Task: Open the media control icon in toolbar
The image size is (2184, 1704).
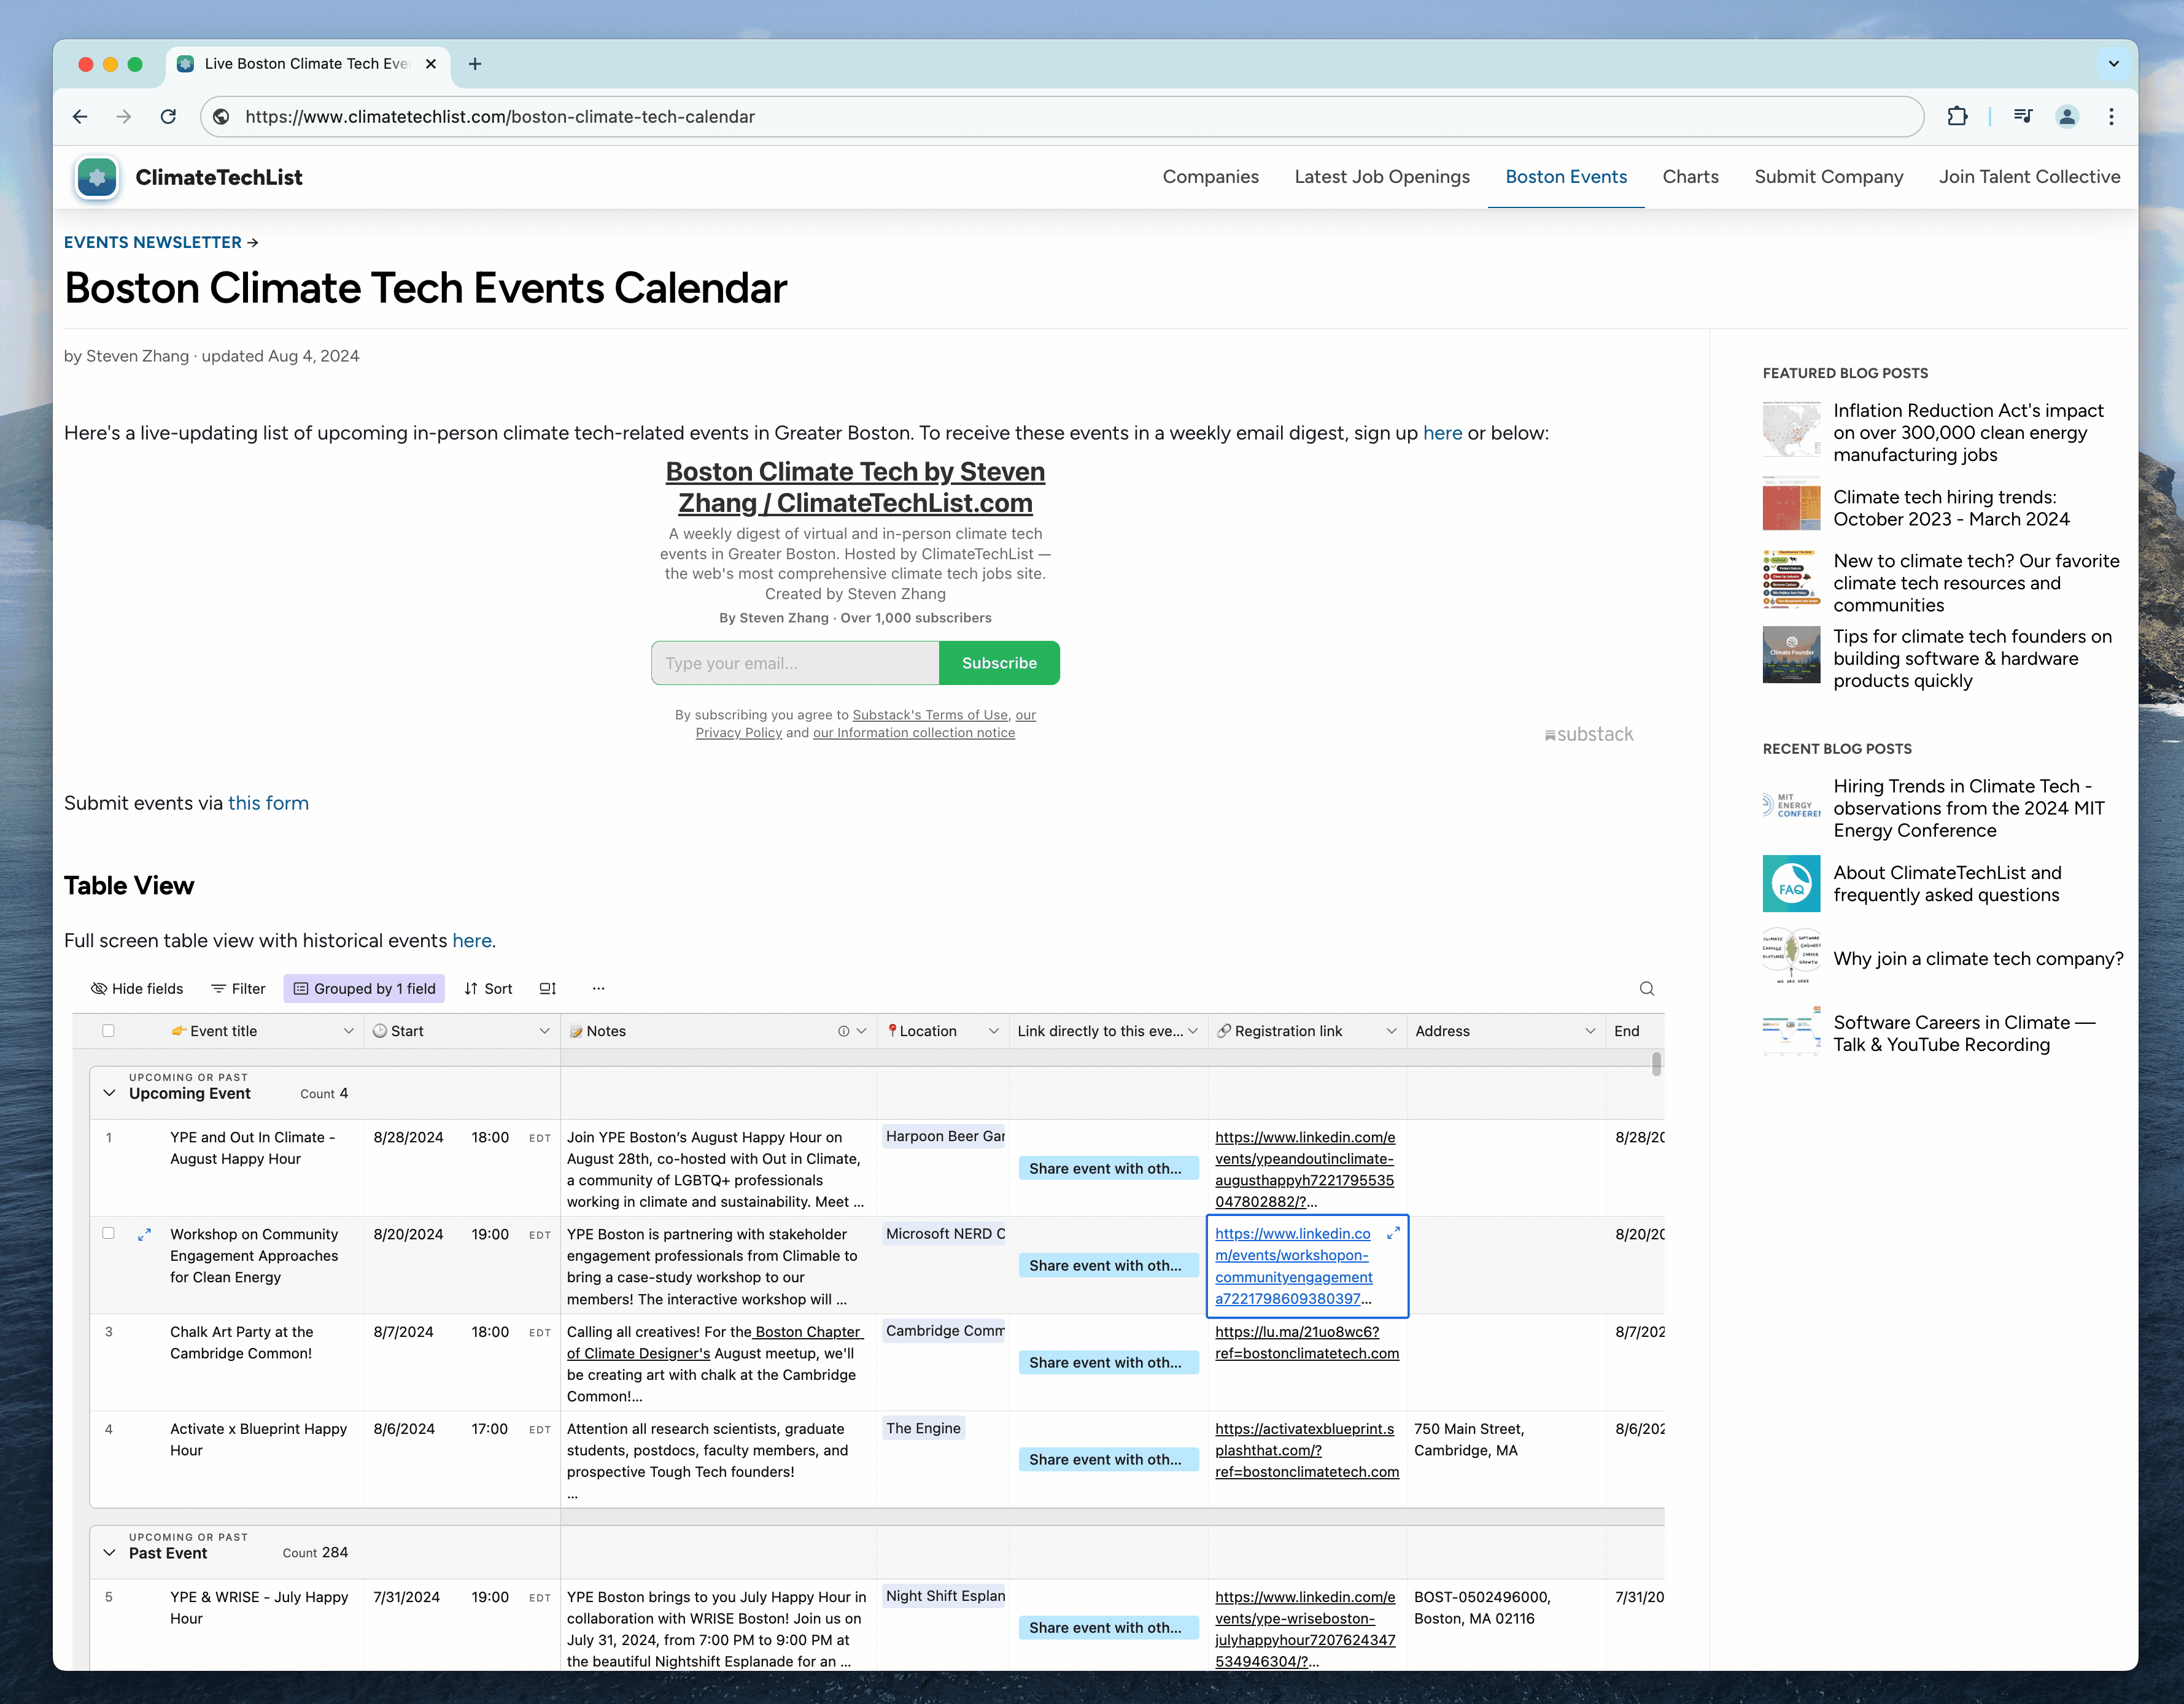Action: (x=2022, y=117)
